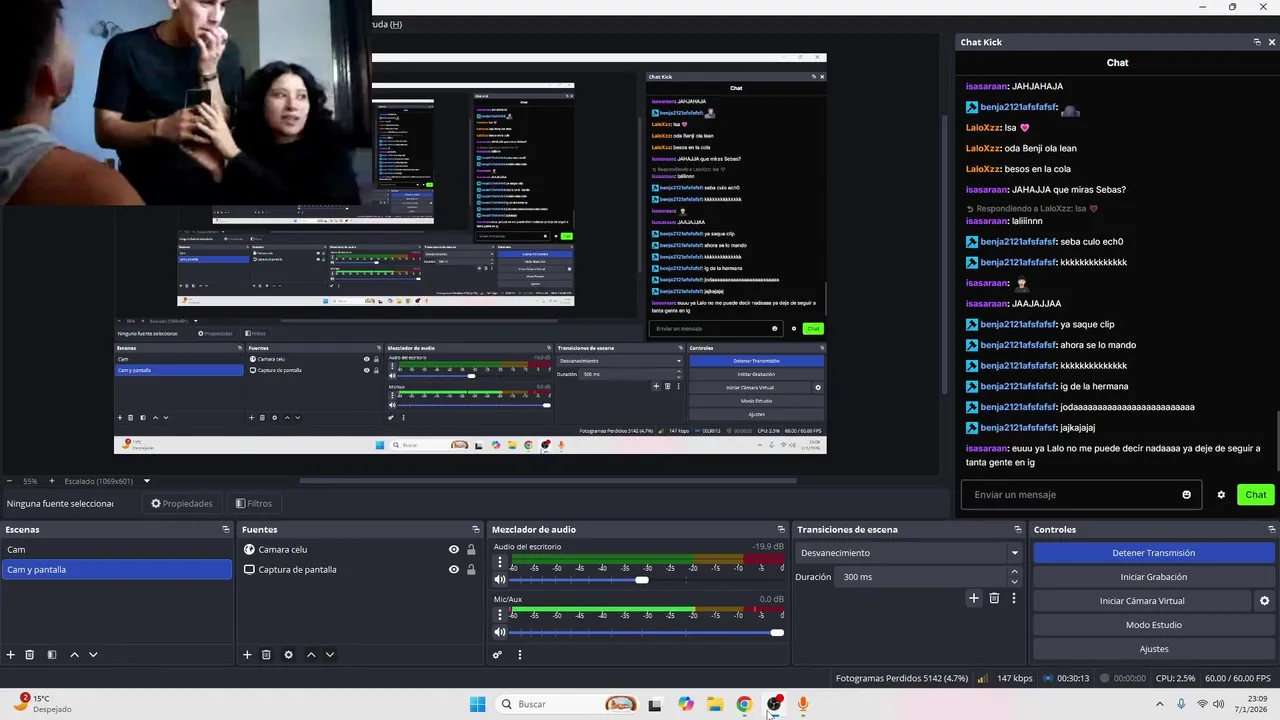The image size is (1280, 720).
Task: Open transition properties three-dot menu
Action: click(1013, 598)
